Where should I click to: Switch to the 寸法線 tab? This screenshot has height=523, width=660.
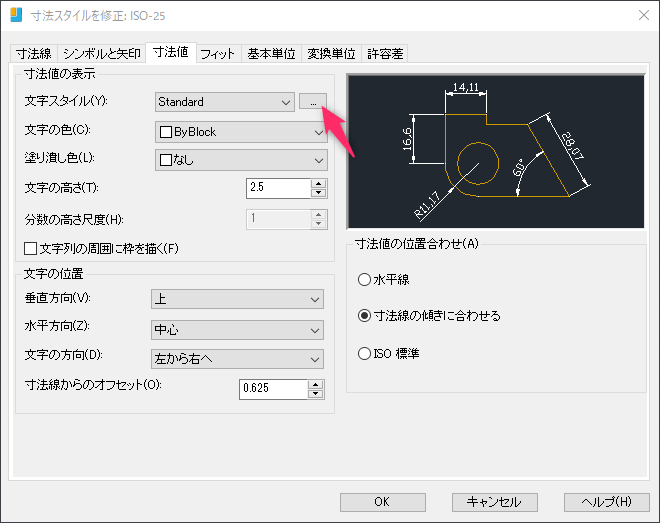tap(34, 53)
